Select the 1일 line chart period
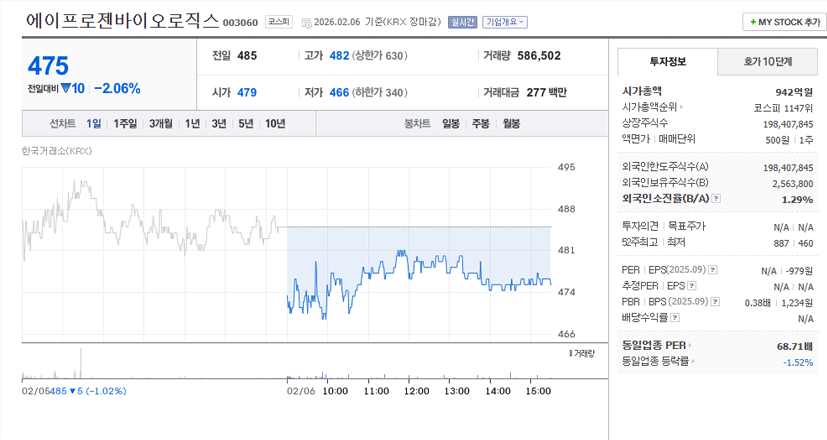 coord(93,123)
